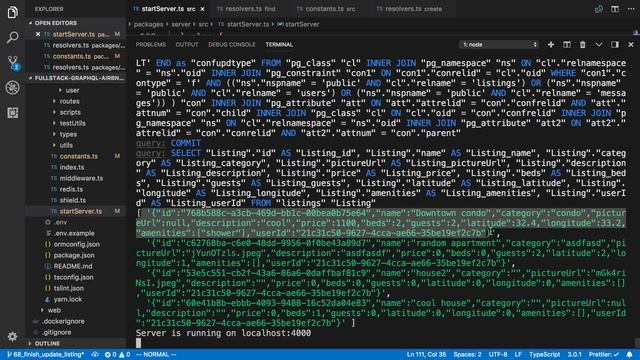The image size is (640, 360).
Task: Click terminal input cursor line
Action: [x=138, y=343]
